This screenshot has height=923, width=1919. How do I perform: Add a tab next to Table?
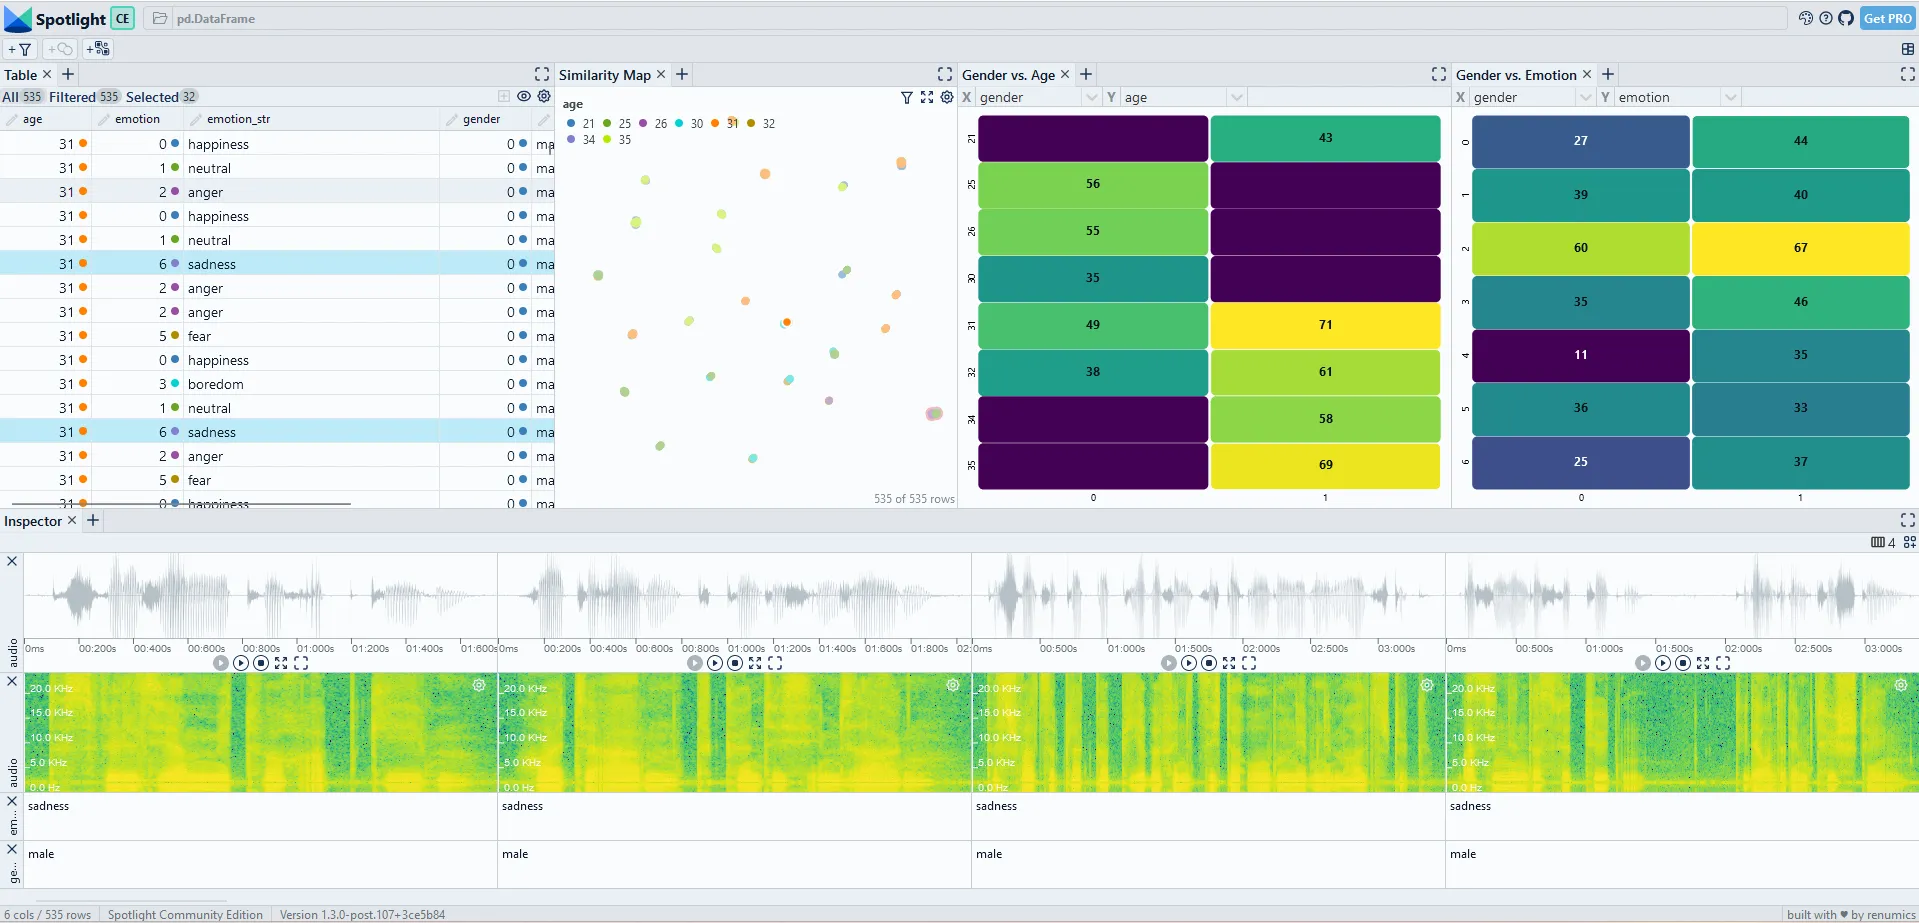68,74
